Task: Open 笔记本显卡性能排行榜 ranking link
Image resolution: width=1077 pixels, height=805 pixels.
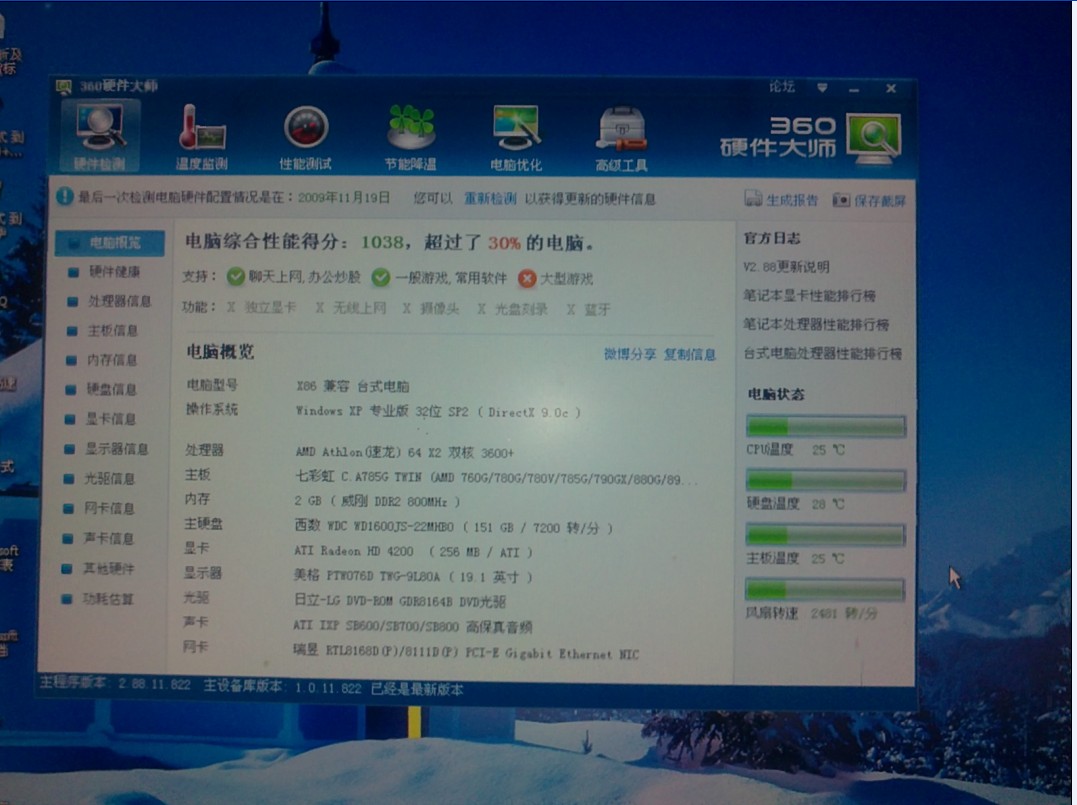Action: click(809, 296)
